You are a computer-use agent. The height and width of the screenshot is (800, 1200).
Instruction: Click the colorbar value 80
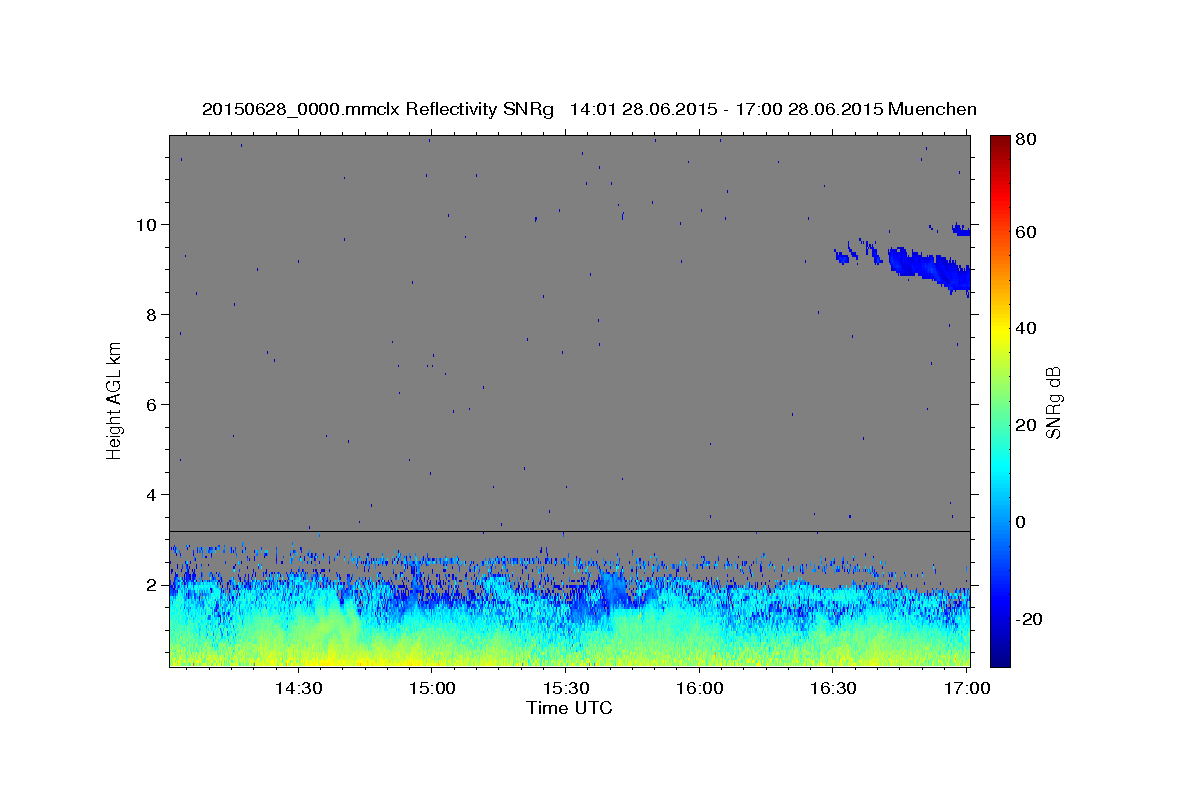pos(1025,140)
